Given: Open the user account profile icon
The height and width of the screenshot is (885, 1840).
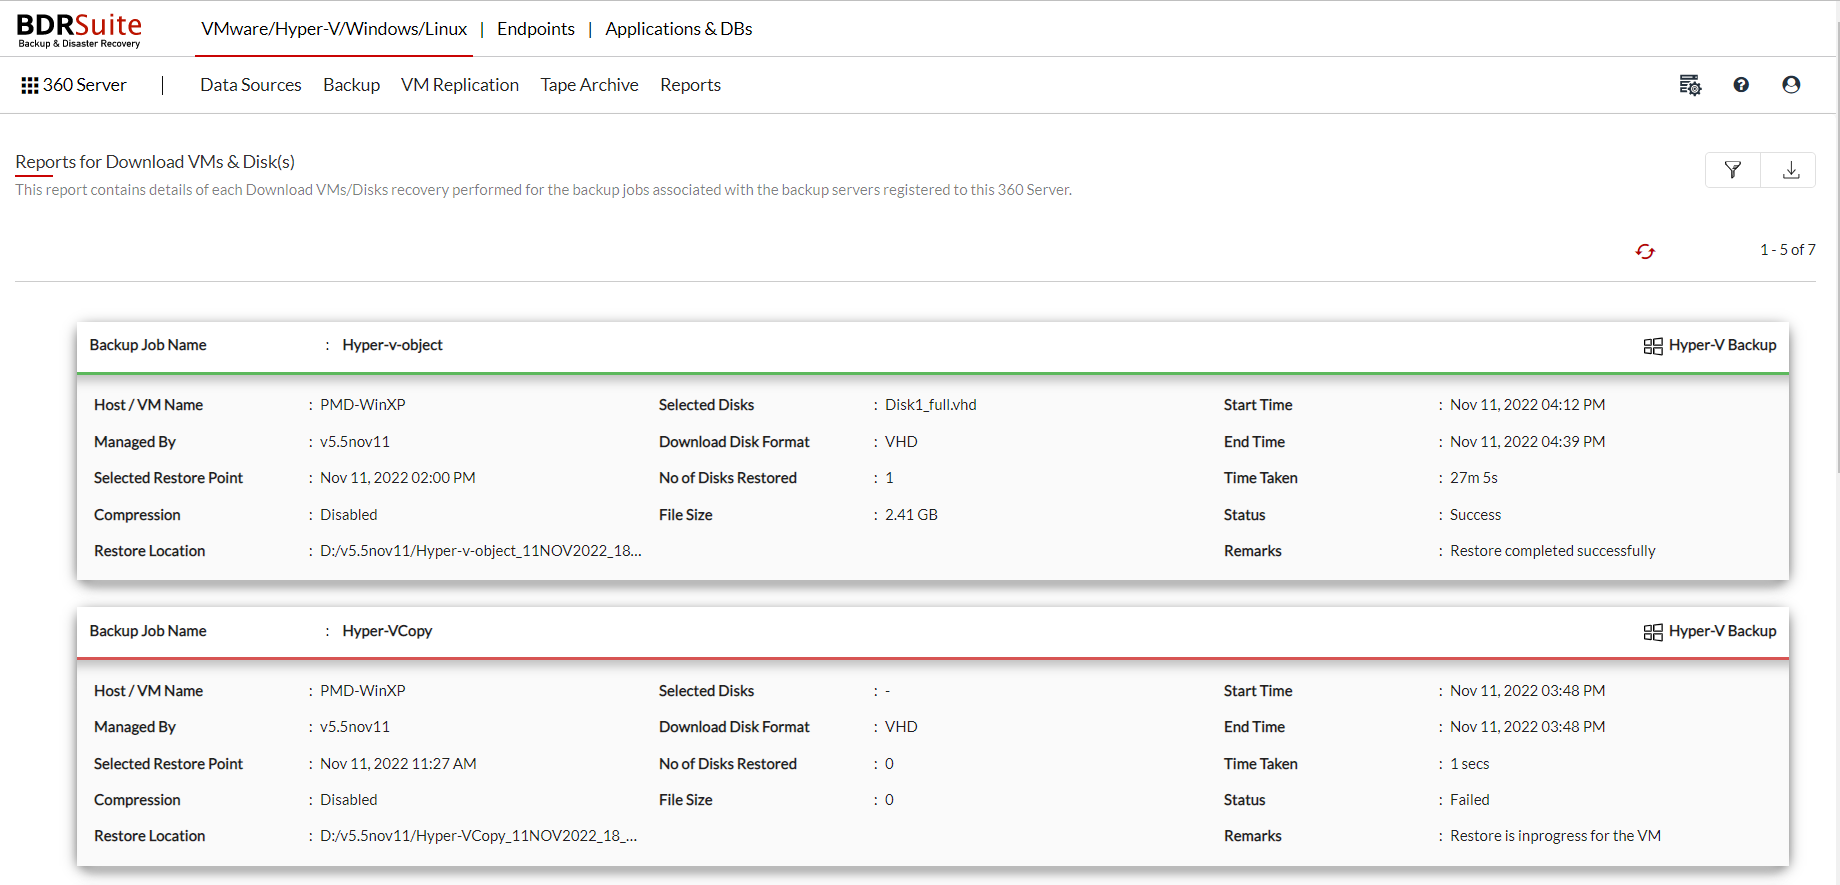Looking at the screenshot, I should coord(1791,85).
